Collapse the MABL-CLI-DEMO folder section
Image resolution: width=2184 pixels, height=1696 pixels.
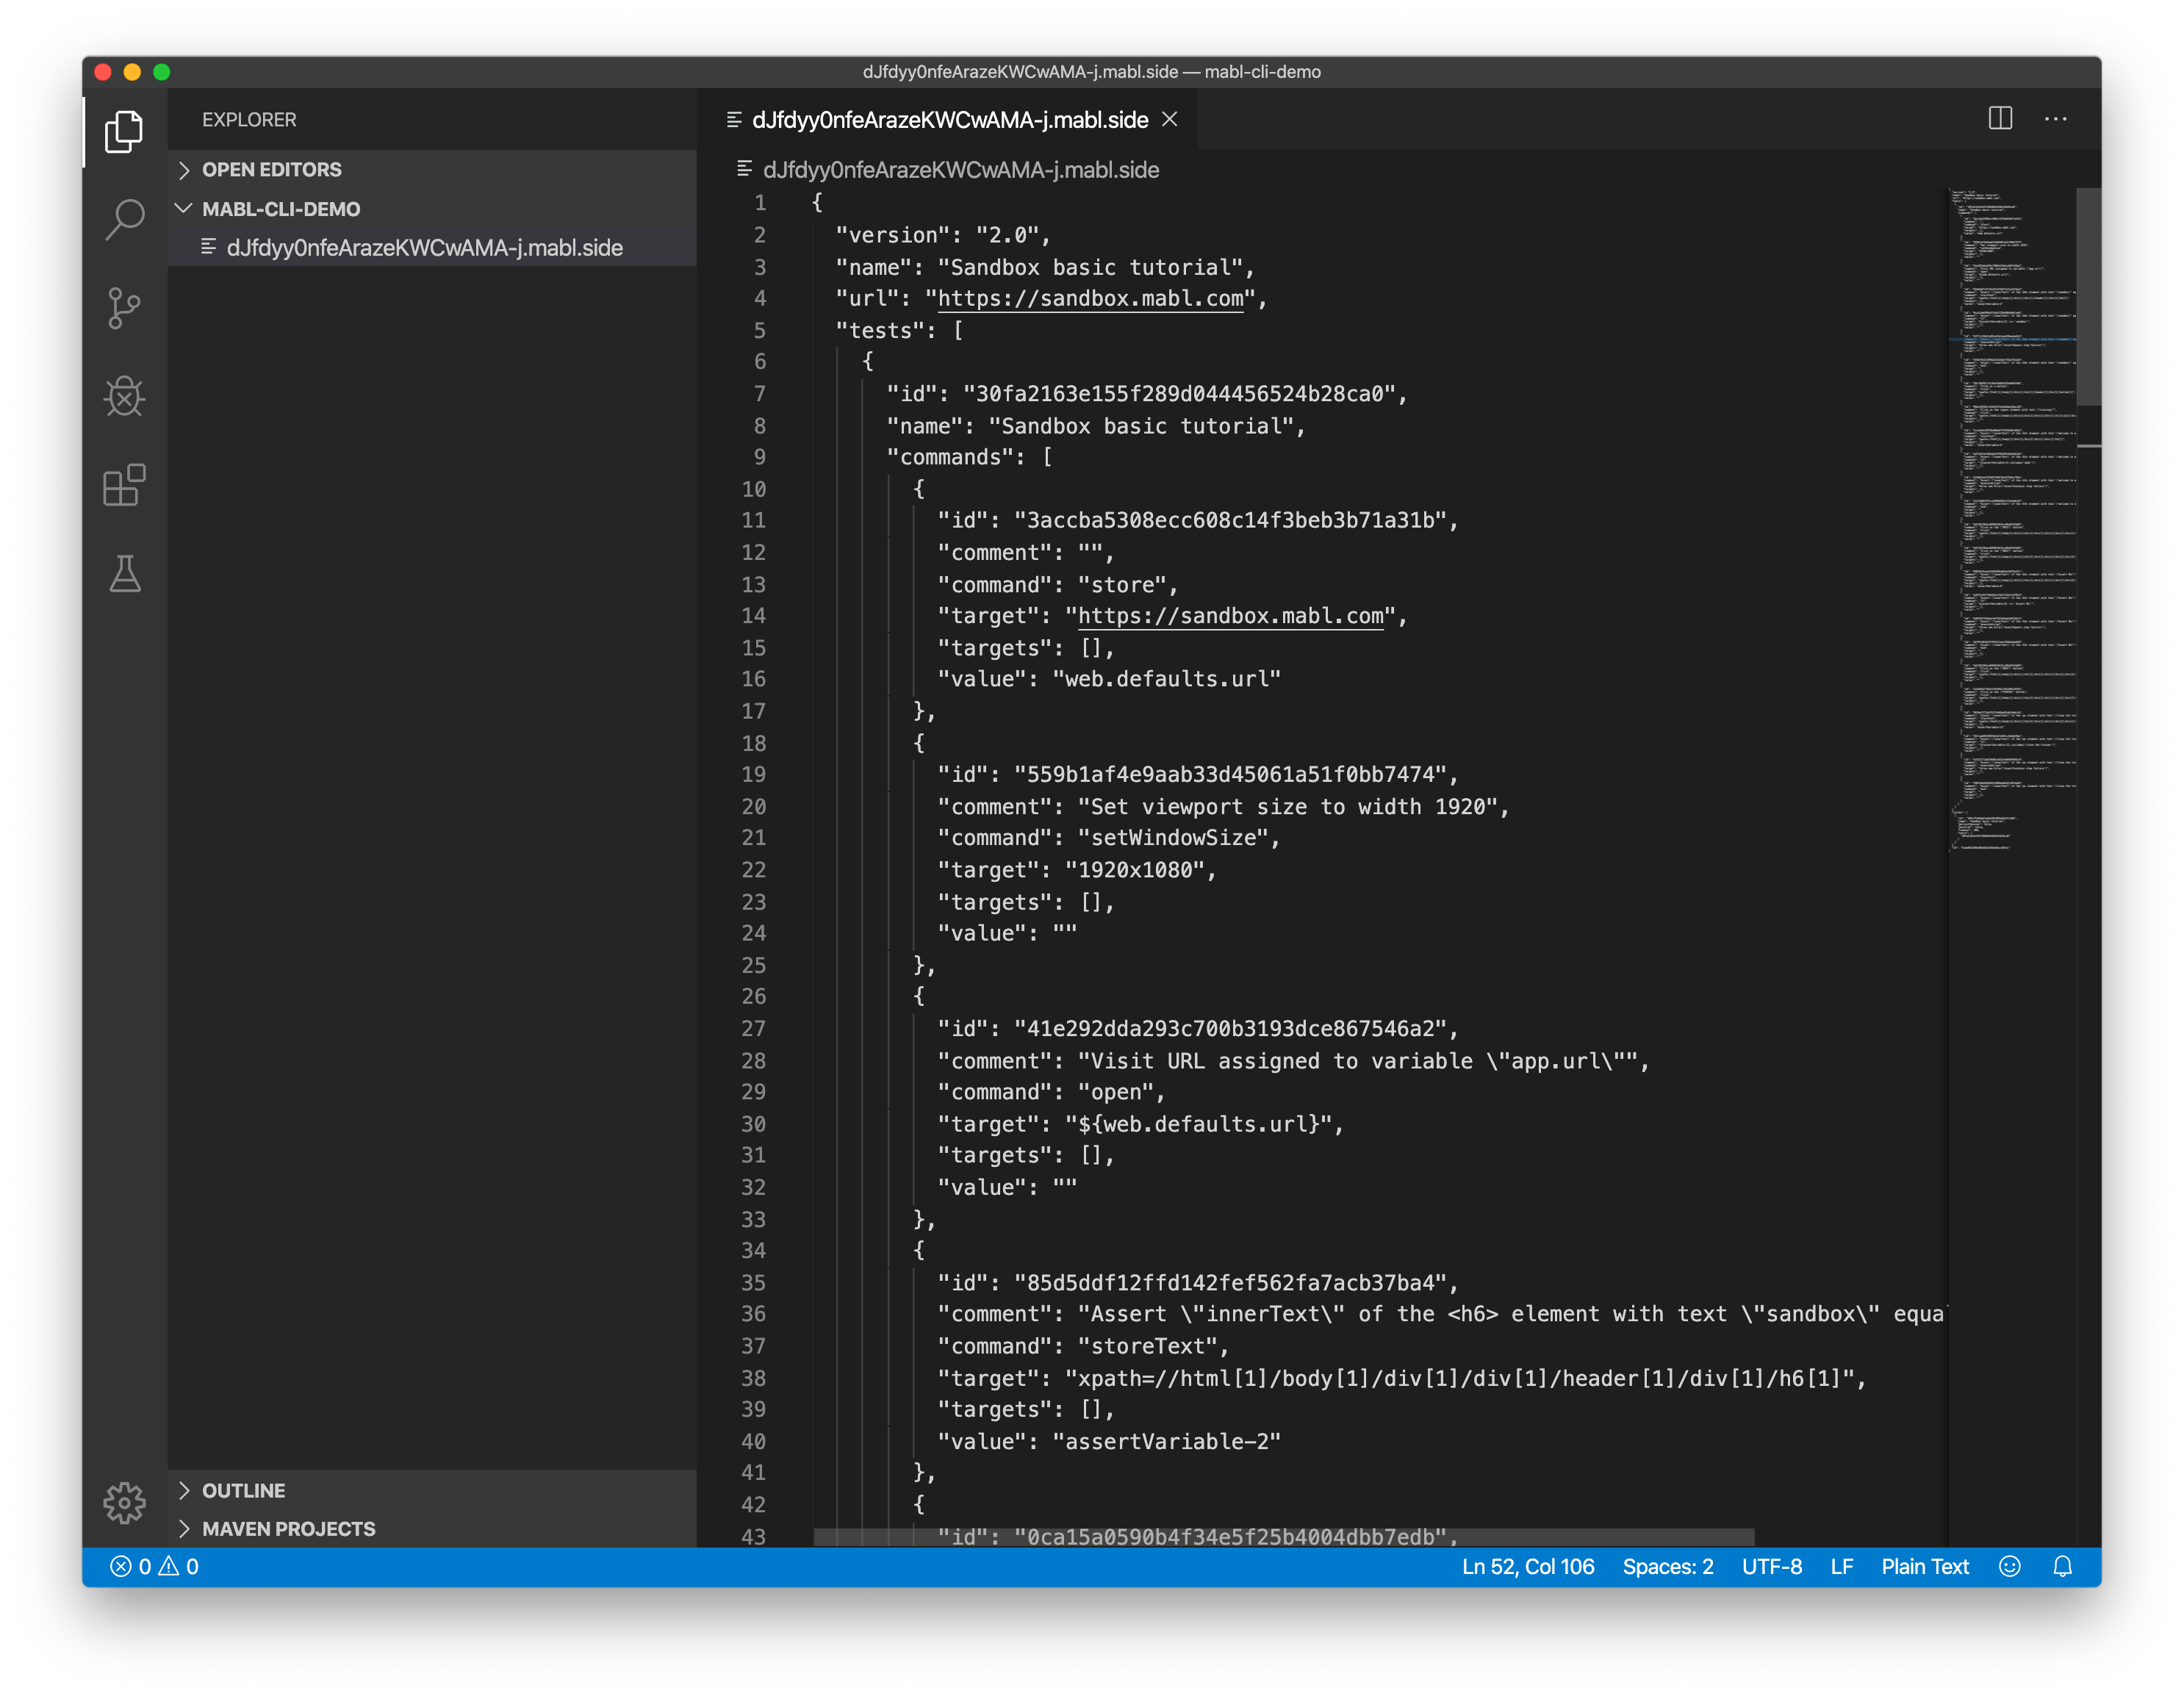[280, 209]
